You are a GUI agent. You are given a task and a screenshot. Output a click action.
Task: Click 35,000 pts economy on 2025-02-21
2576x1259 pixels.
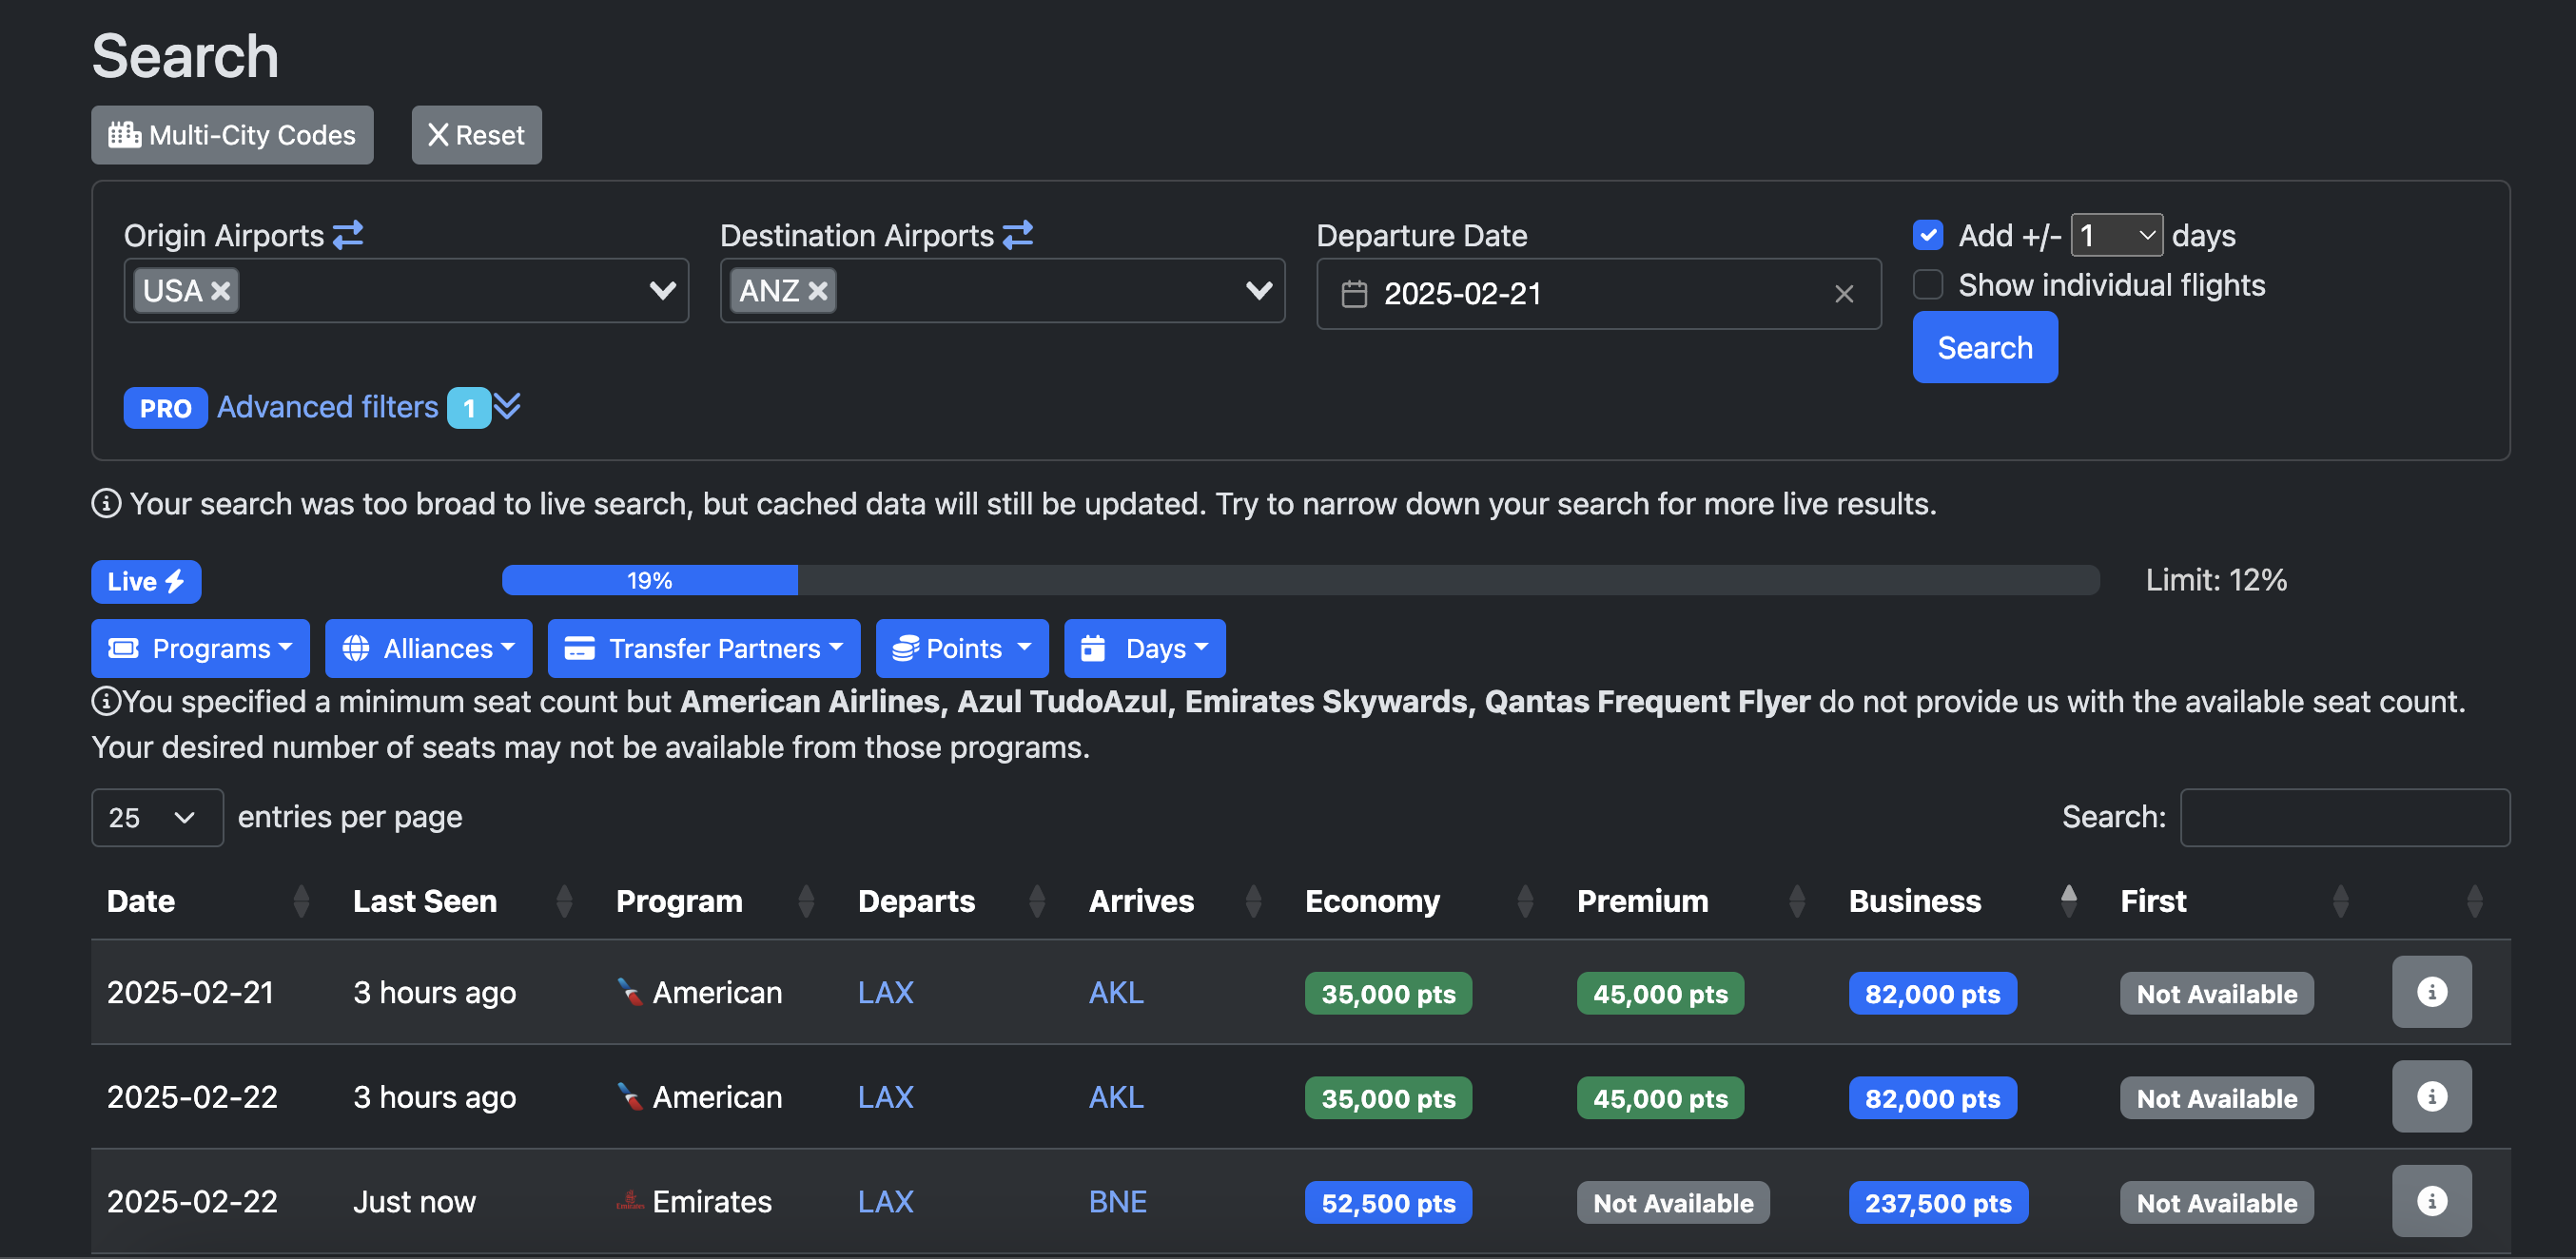[1388, 994]
